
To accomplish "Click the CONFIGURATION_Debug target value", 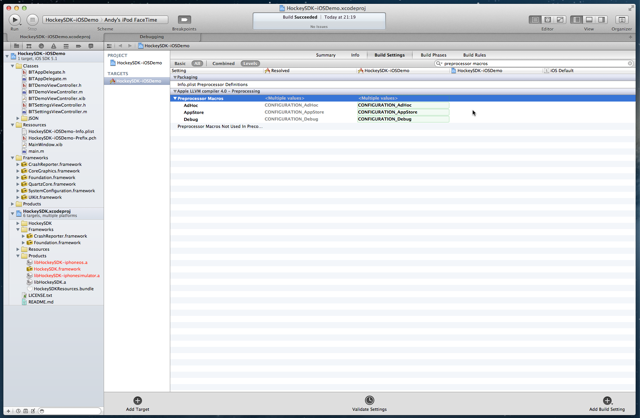I will pos(403,119).
